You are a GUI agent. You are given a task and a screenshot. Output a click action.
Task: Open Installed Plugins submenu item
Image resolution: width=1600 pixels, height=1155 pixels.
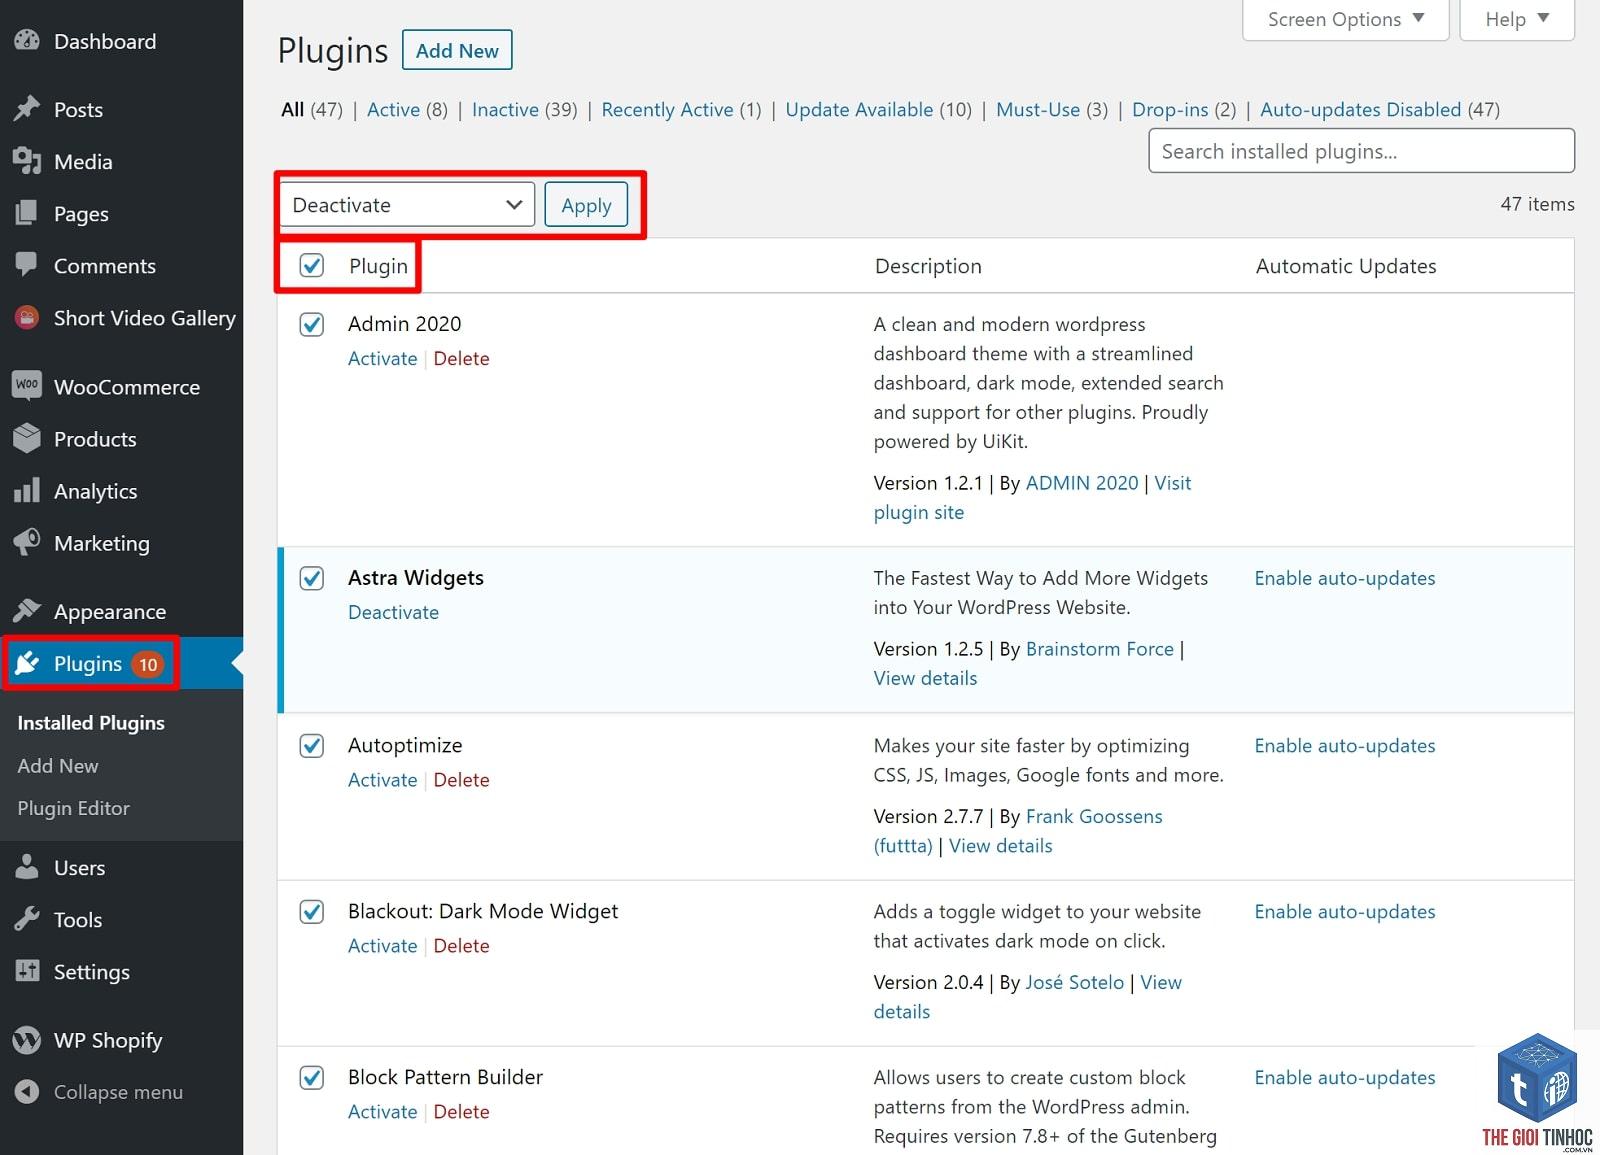coord(91,722)
